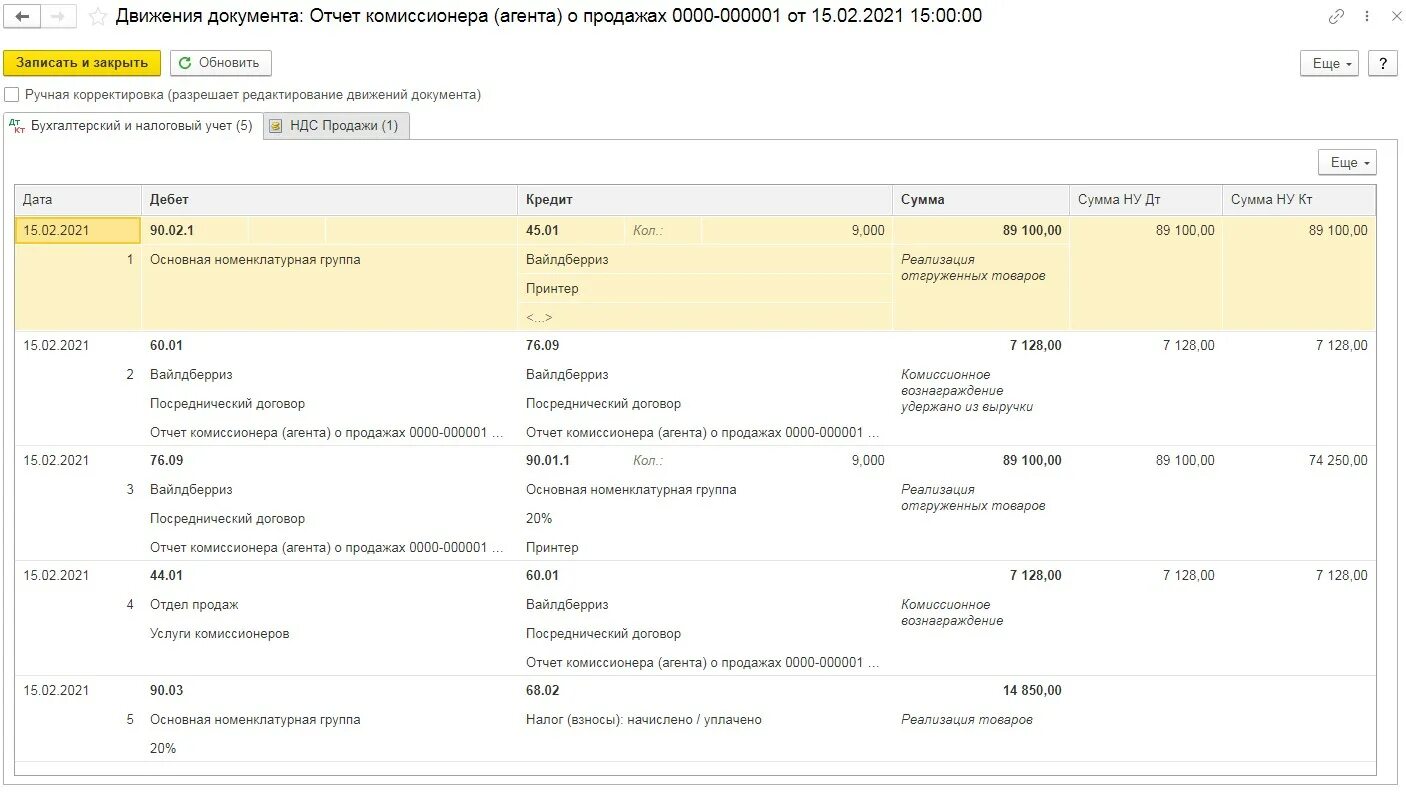This screenshot has height=792, width=1406.
Task: Select debit account 44.01 in row 4
Action: coord(166,575)
